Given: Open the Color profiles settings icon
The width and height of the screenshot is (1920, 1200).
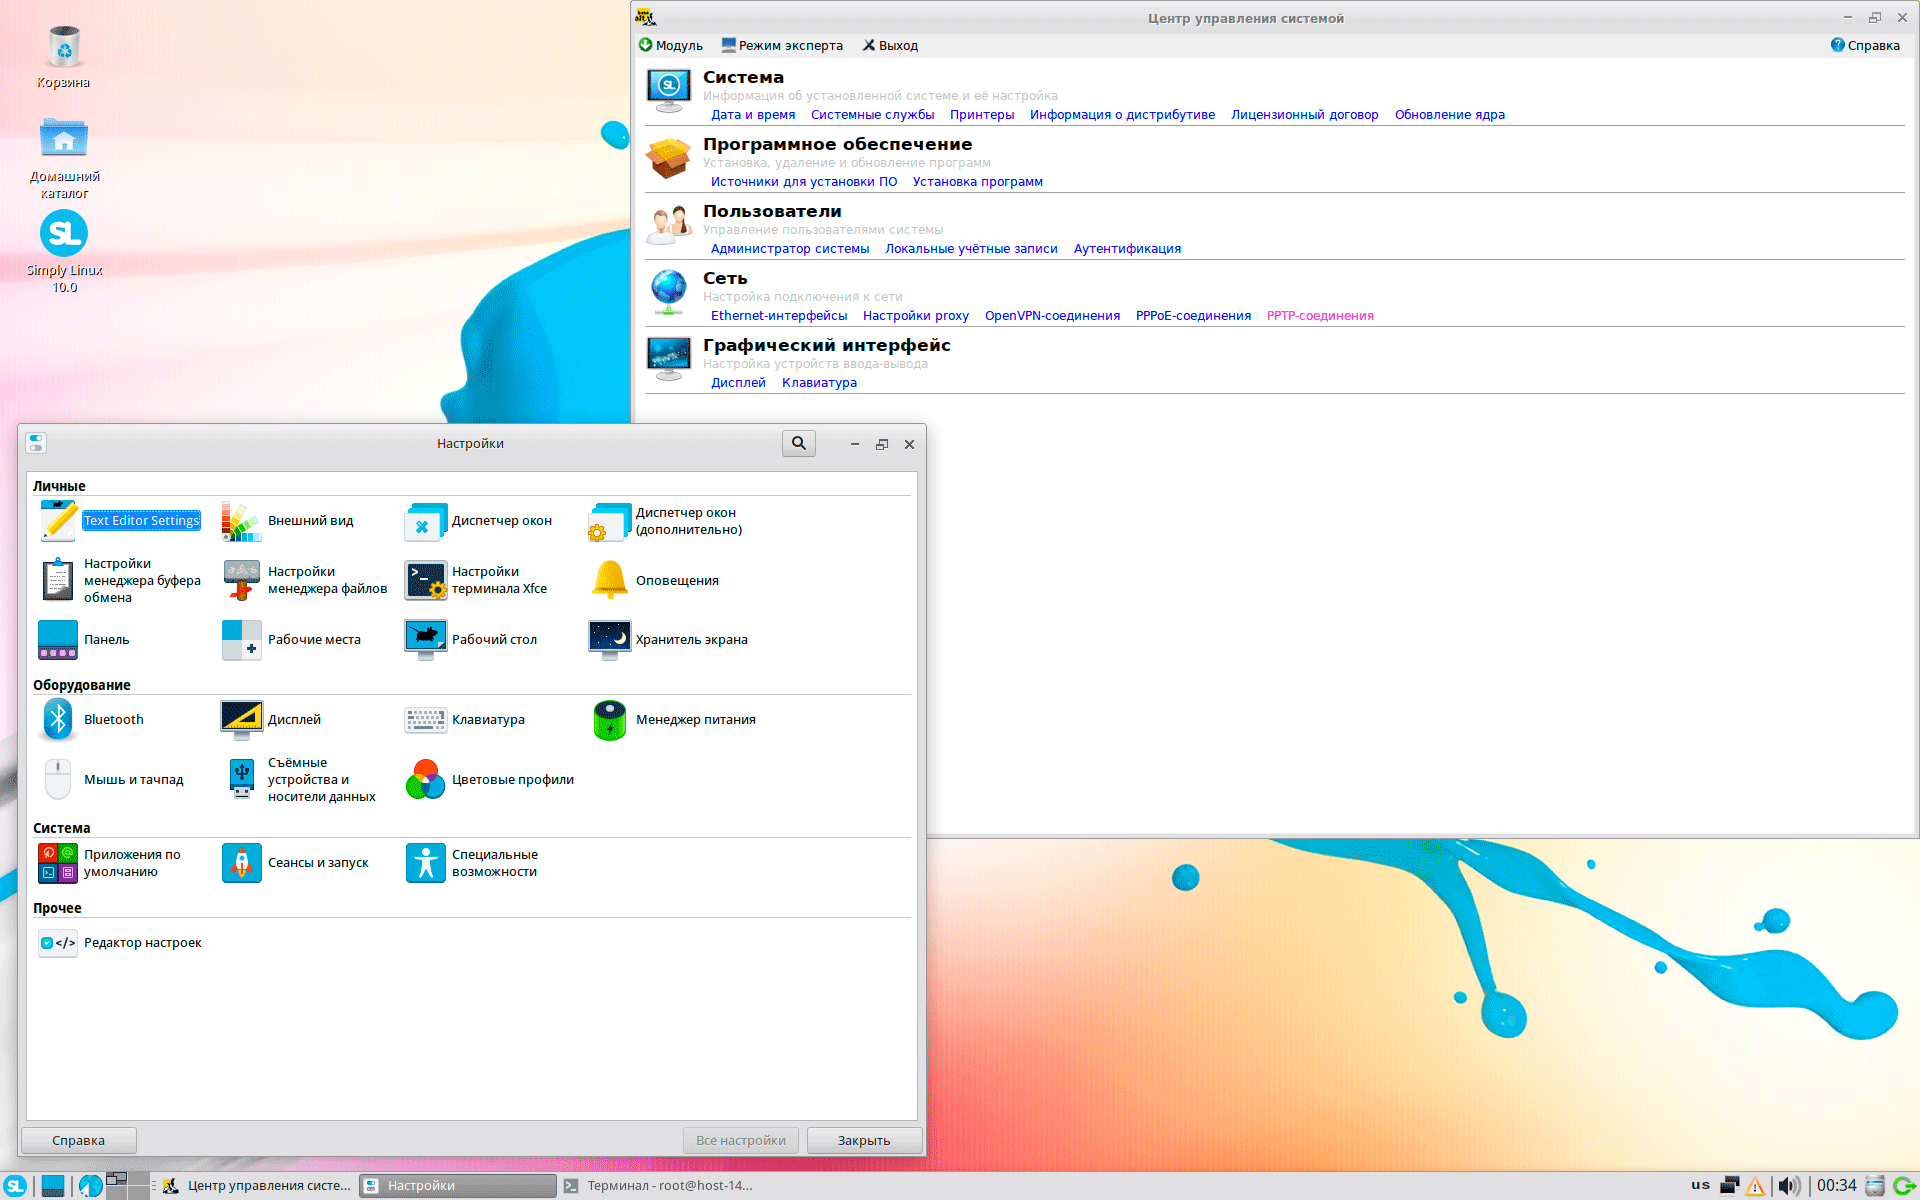Looking at the screenshot, I should (426, 780).
